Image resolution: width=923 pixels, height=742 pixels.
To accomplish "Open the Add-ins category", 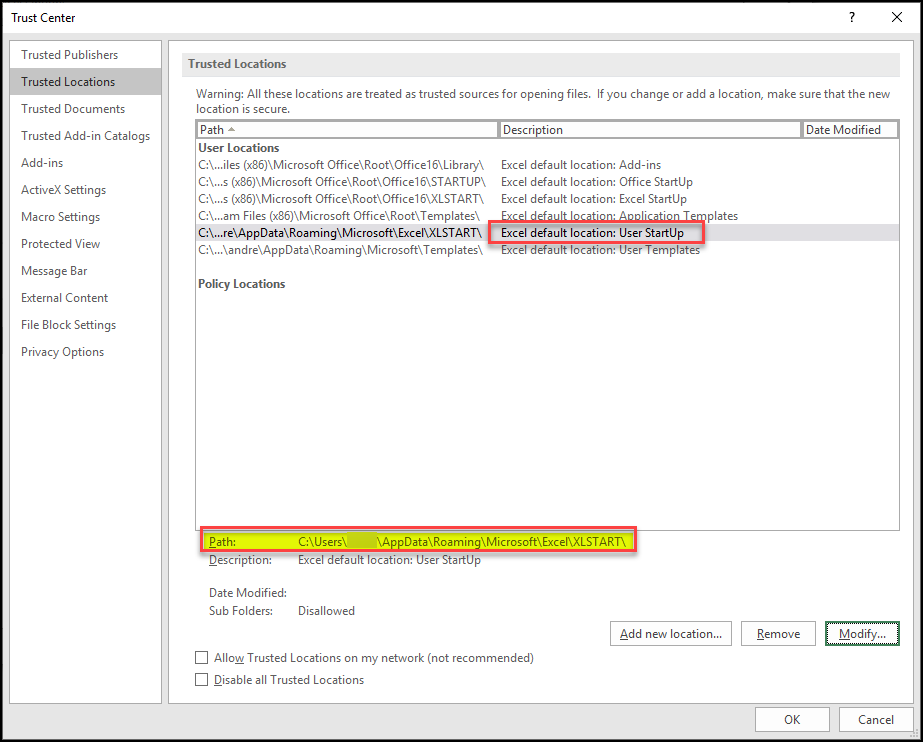I will point(42,162).
